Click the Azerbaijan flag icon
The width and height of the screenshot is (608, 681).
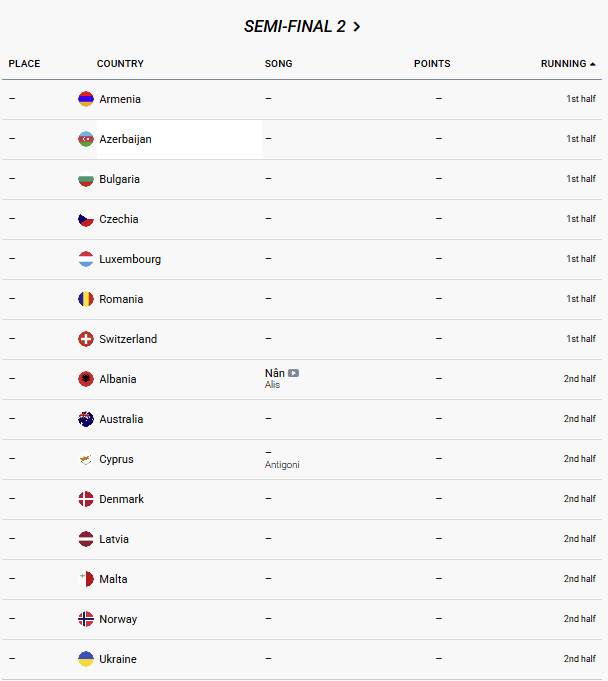(86, 139)
